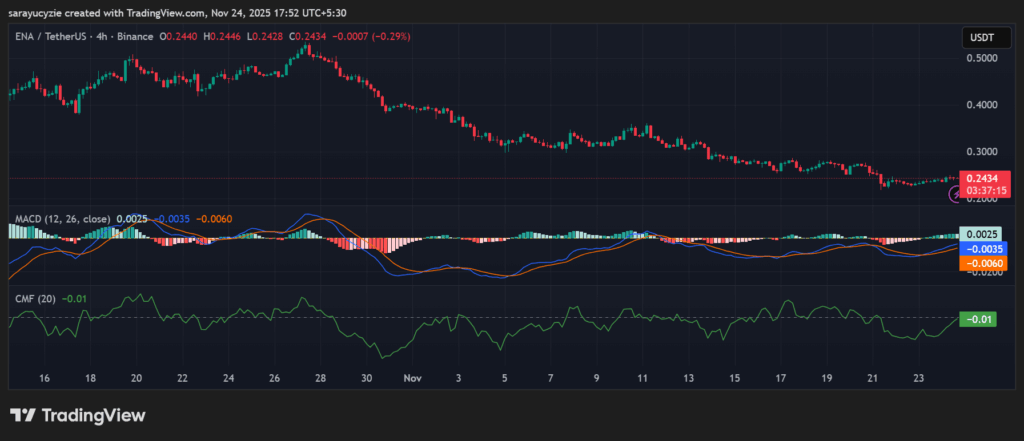Click the date 28 on the time axis
The height and width of the screenshot is (441, 1024).
click(321, 378)
